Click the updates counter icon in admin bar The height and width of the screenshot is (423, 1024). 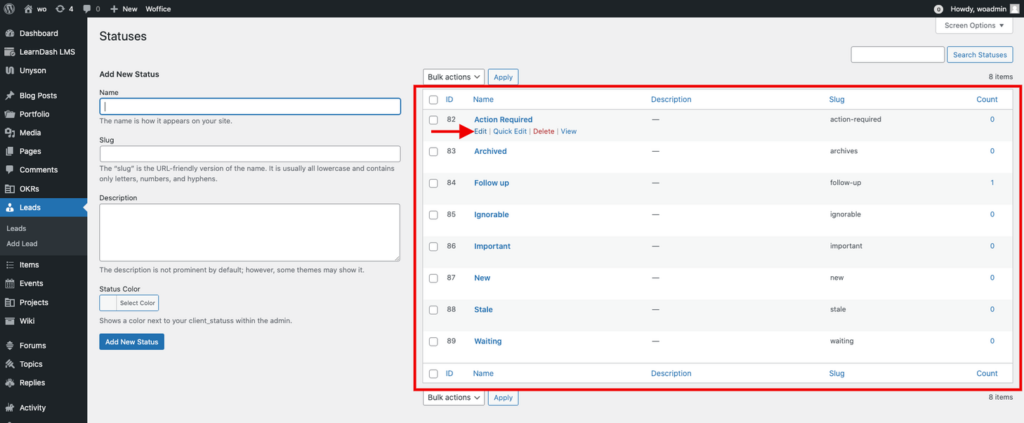(x=66, y=8)
